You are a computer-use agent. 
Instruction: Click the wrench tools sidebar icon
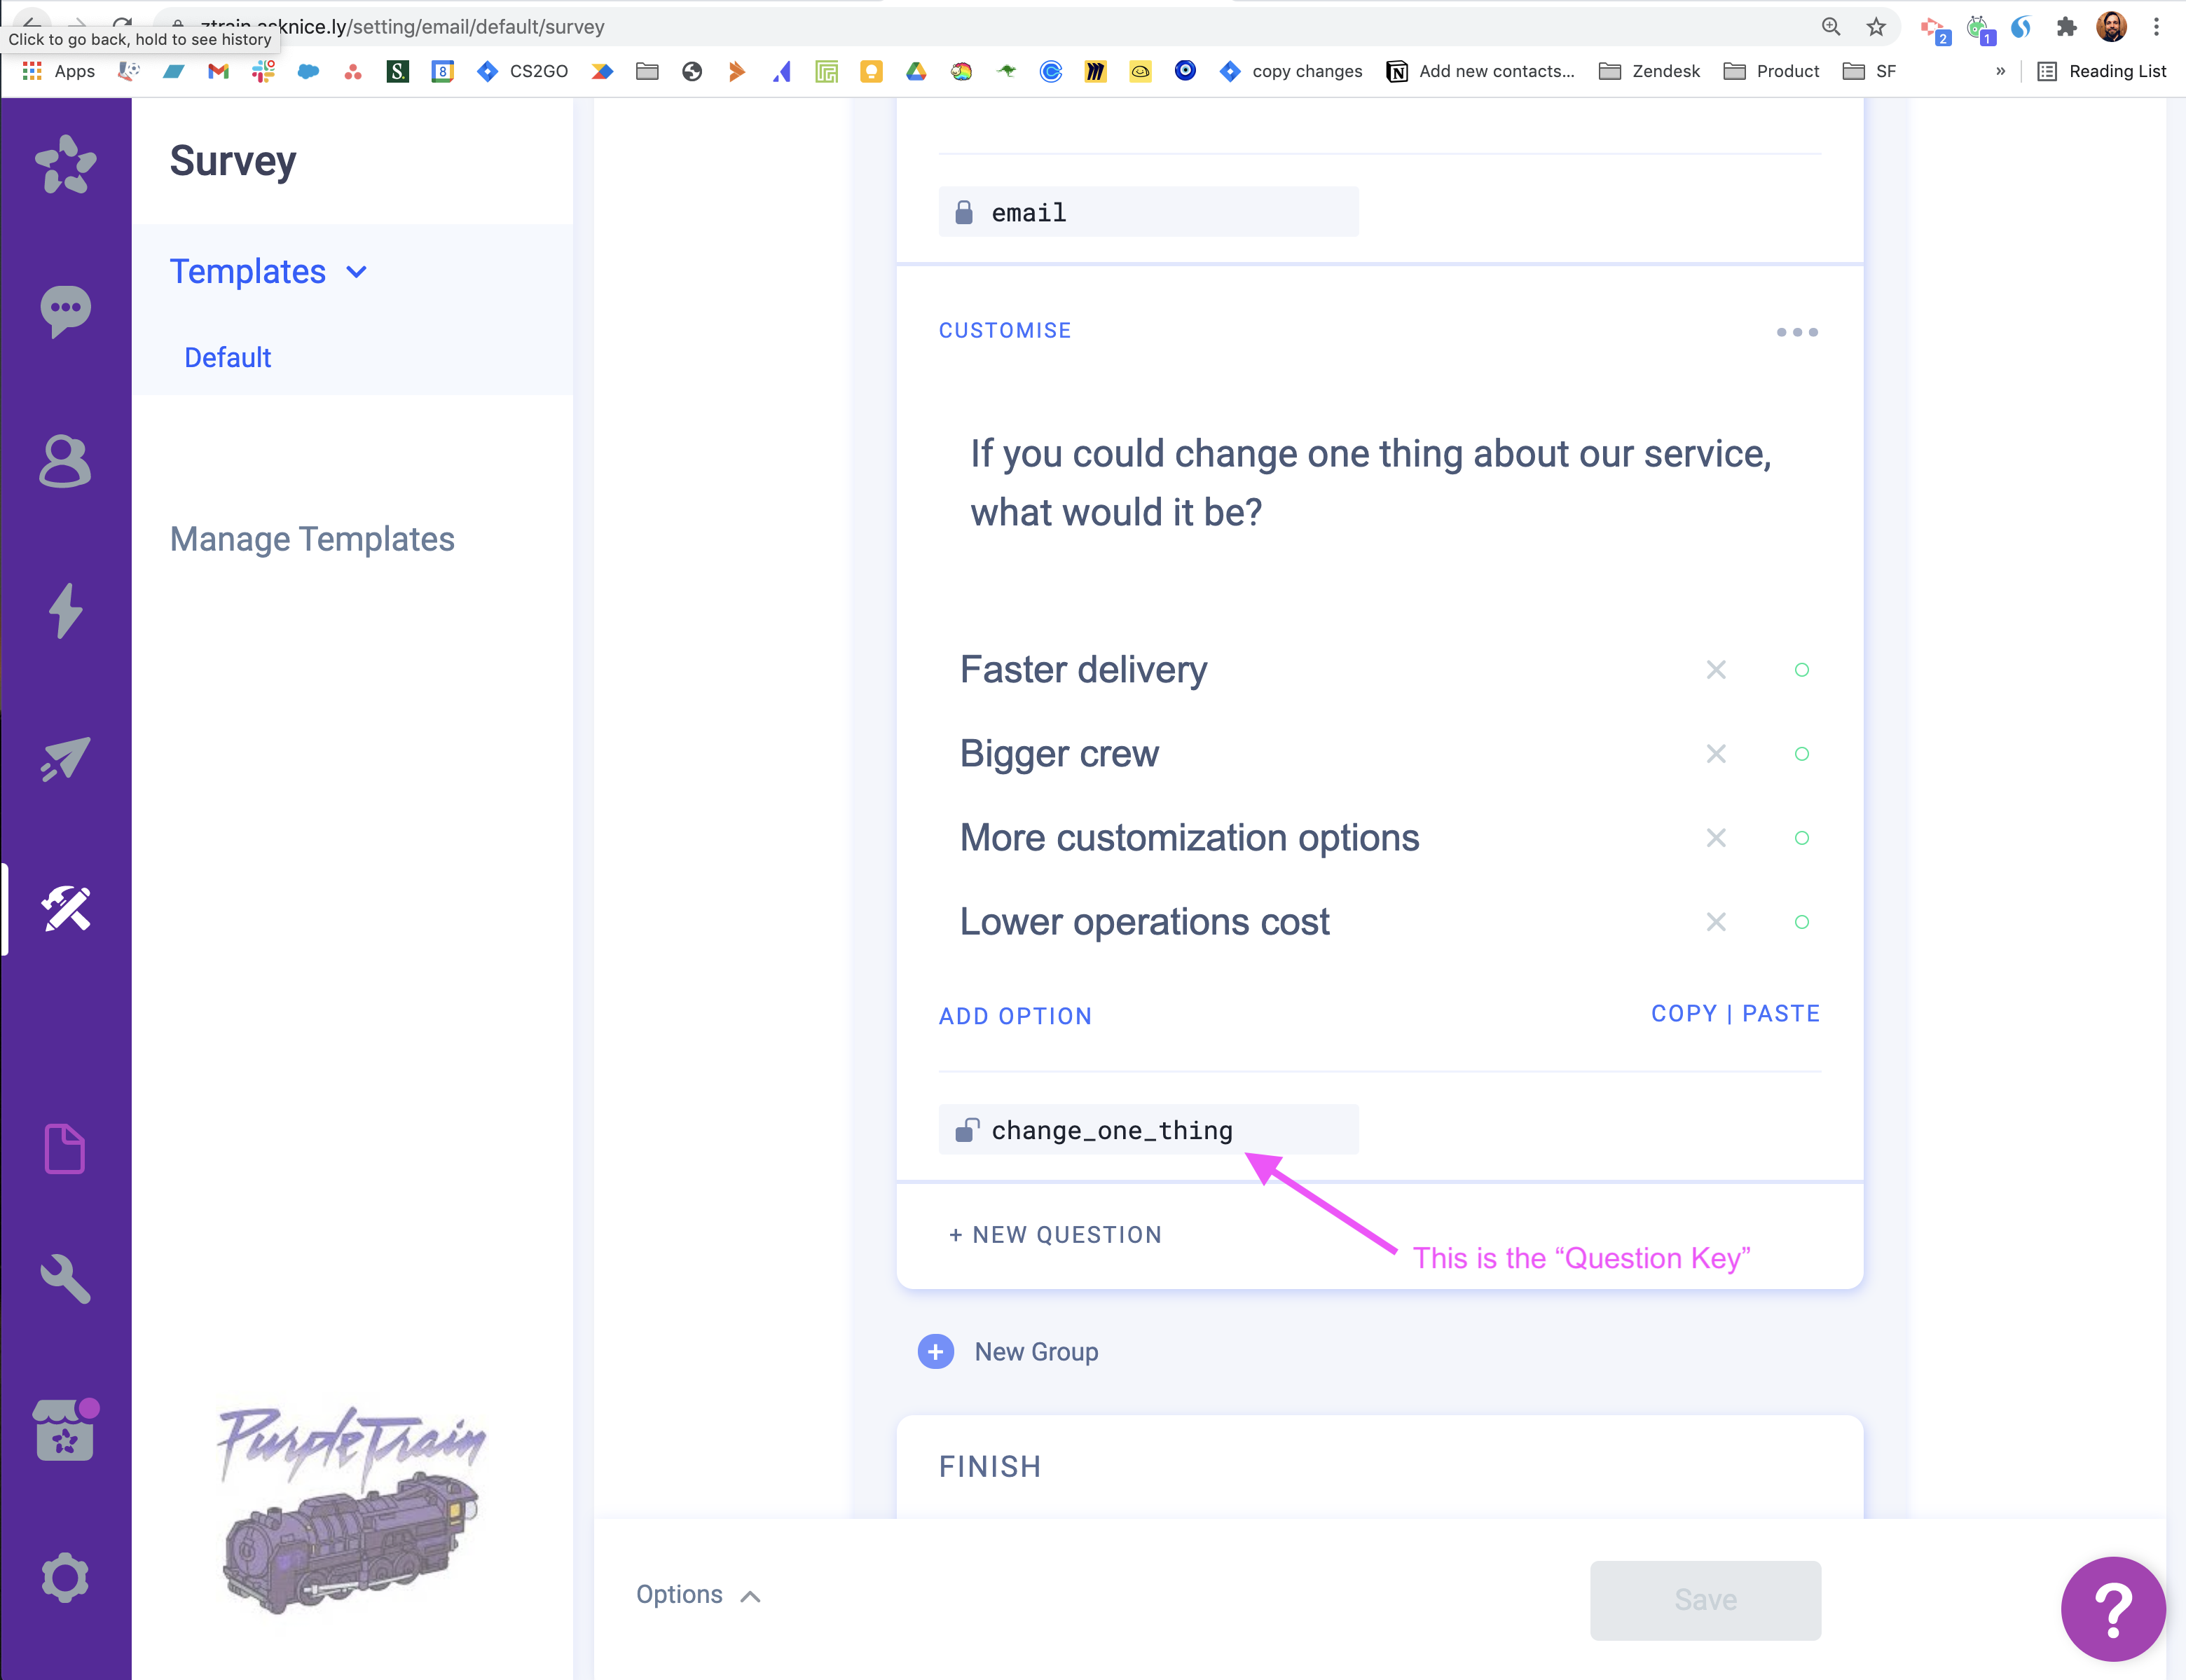(x=65, y=1278)
